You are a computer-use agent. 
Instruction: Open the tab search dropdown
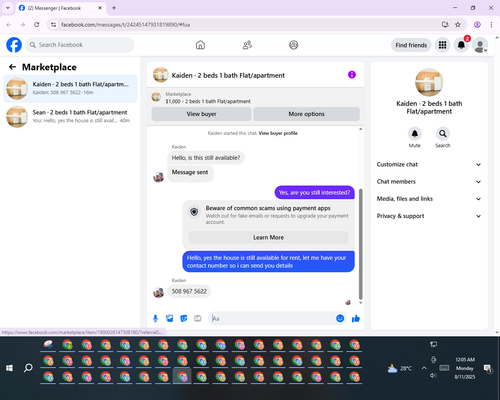point(8,8)
